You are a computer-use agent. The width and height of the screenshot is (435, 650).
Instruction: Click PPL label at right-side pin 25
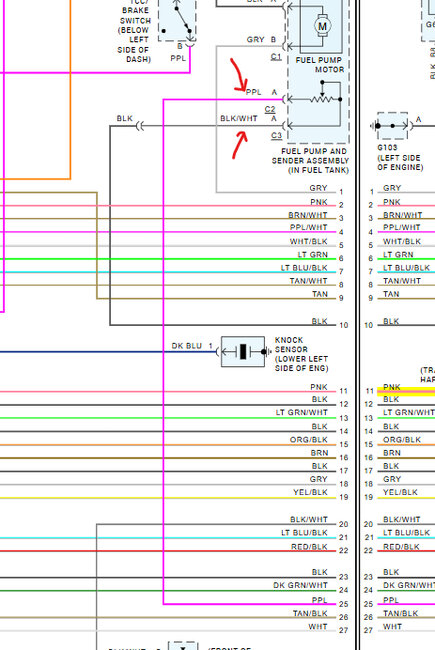[391, 600]
